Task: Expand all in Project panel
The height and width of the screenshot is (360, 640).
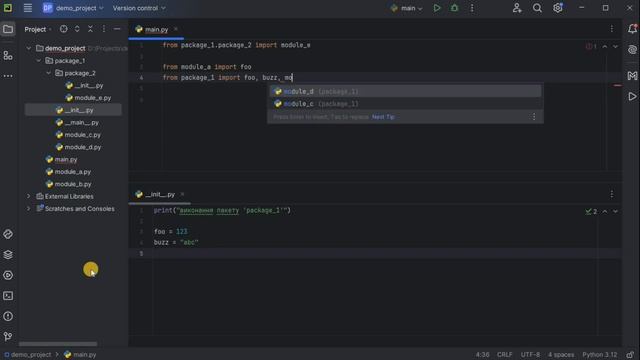Action: click(x=77, y=29)
